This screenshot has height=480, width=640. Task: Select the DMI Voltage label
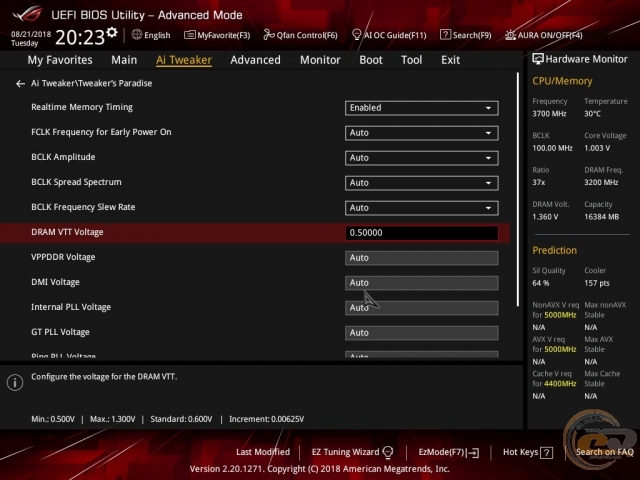click(x=56, y=282)
